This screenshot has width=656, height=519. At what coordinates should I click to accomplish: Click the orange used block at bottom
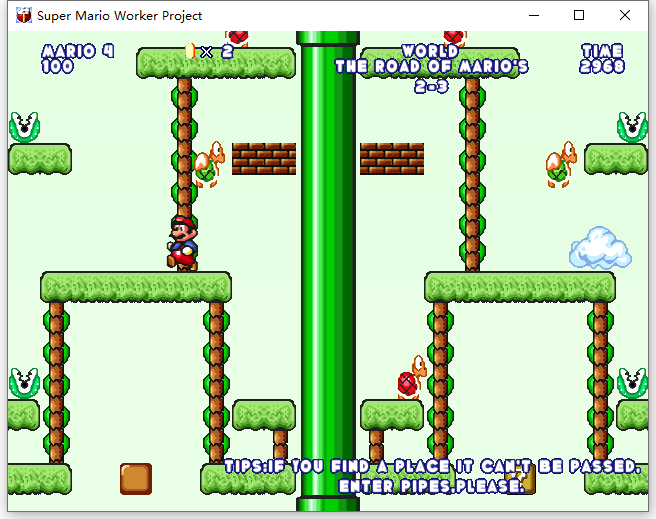click(x=136, y=479)
